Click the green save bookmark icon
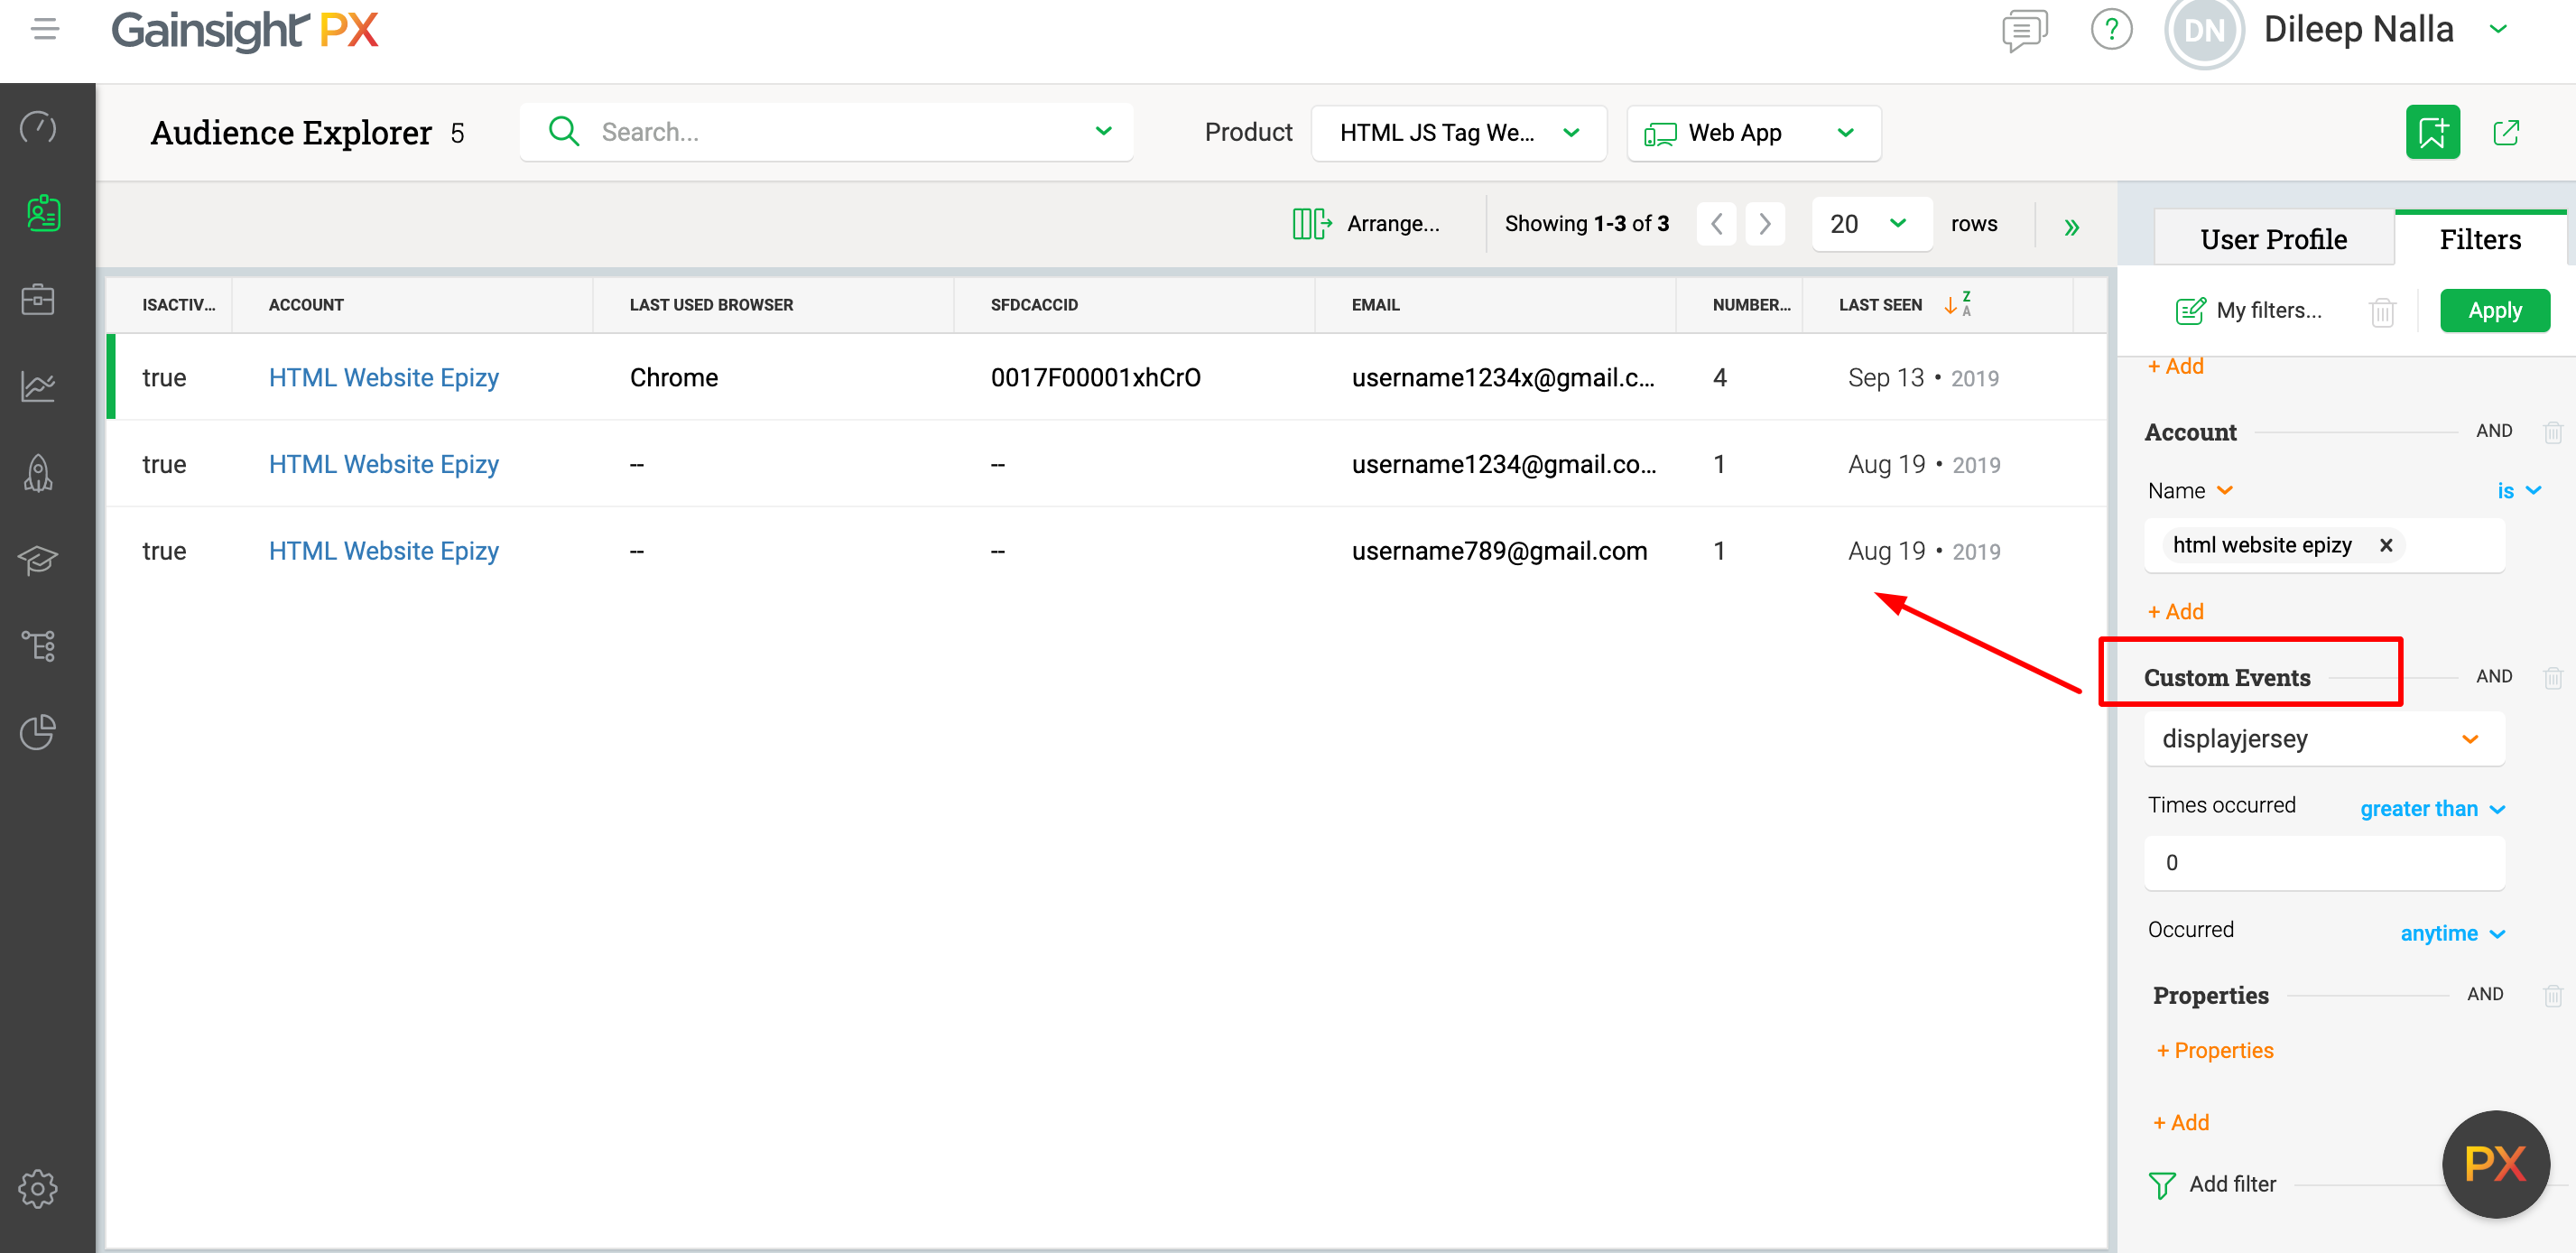This screenshot has width=2576, height=1253. pos(2432,132)
